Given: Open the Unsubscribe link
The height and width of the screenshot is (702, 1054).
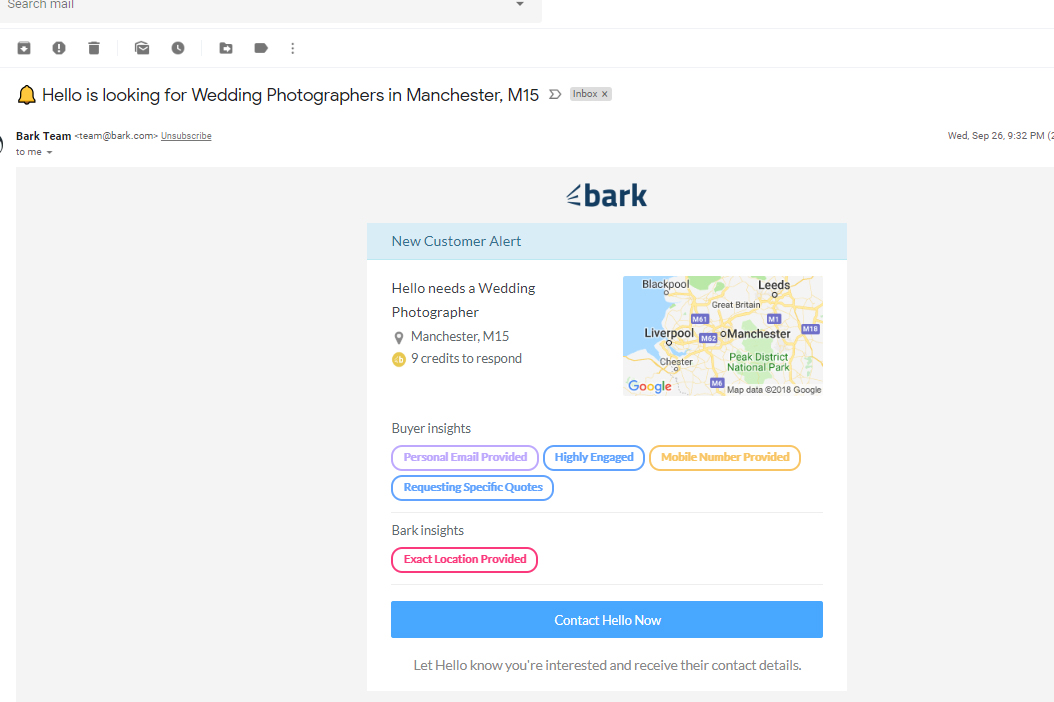Looking at the screenshot, I should point(186,135).
